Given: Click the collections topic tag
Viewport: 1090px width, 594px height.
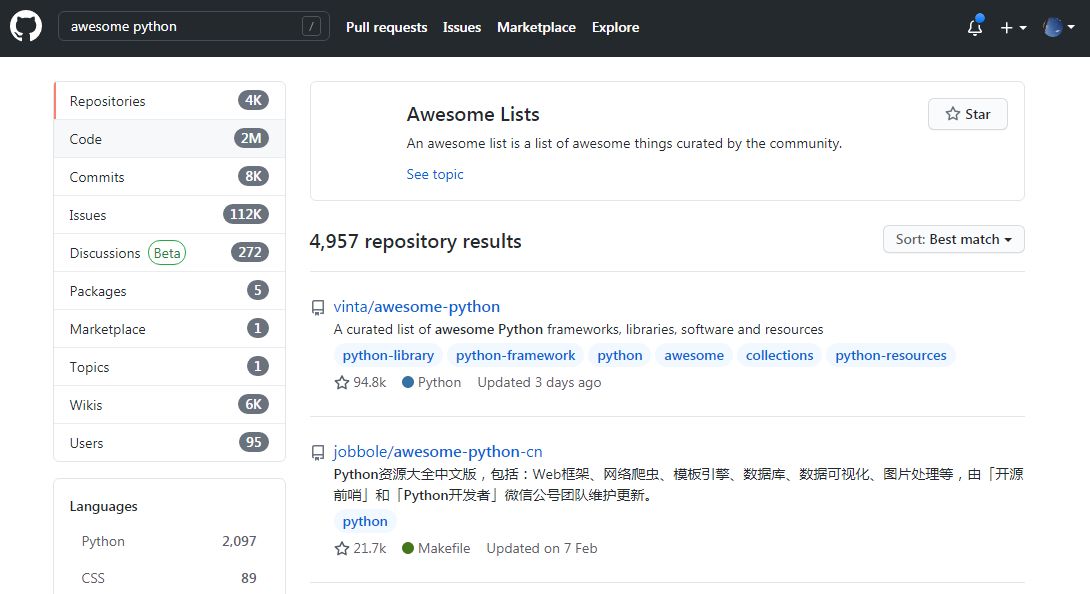Looking at the screenshot, I should pyautogui.click(x=779, y=355).
